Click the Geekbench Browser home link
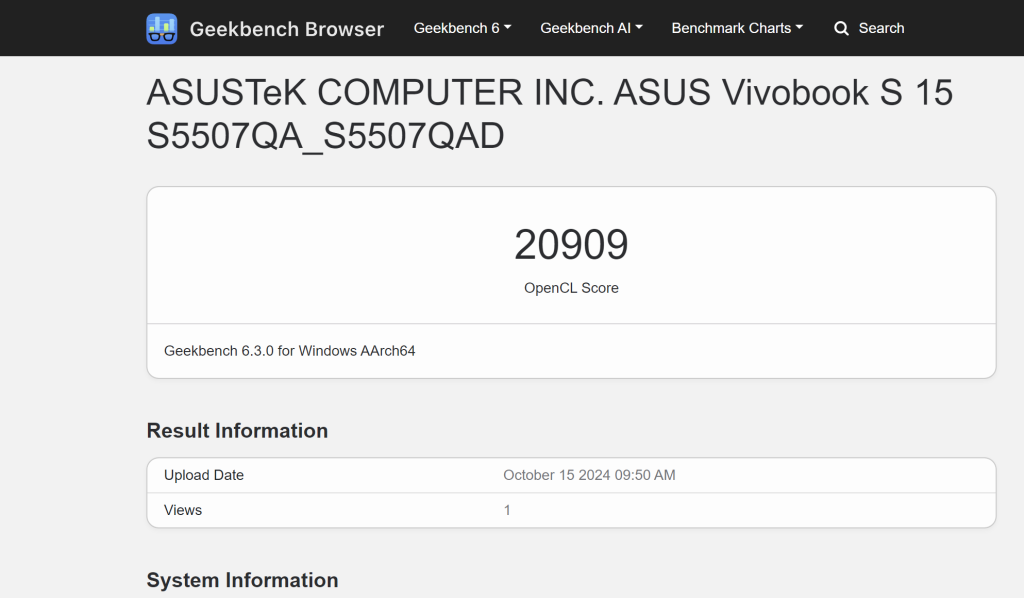 tap(287, 29)
